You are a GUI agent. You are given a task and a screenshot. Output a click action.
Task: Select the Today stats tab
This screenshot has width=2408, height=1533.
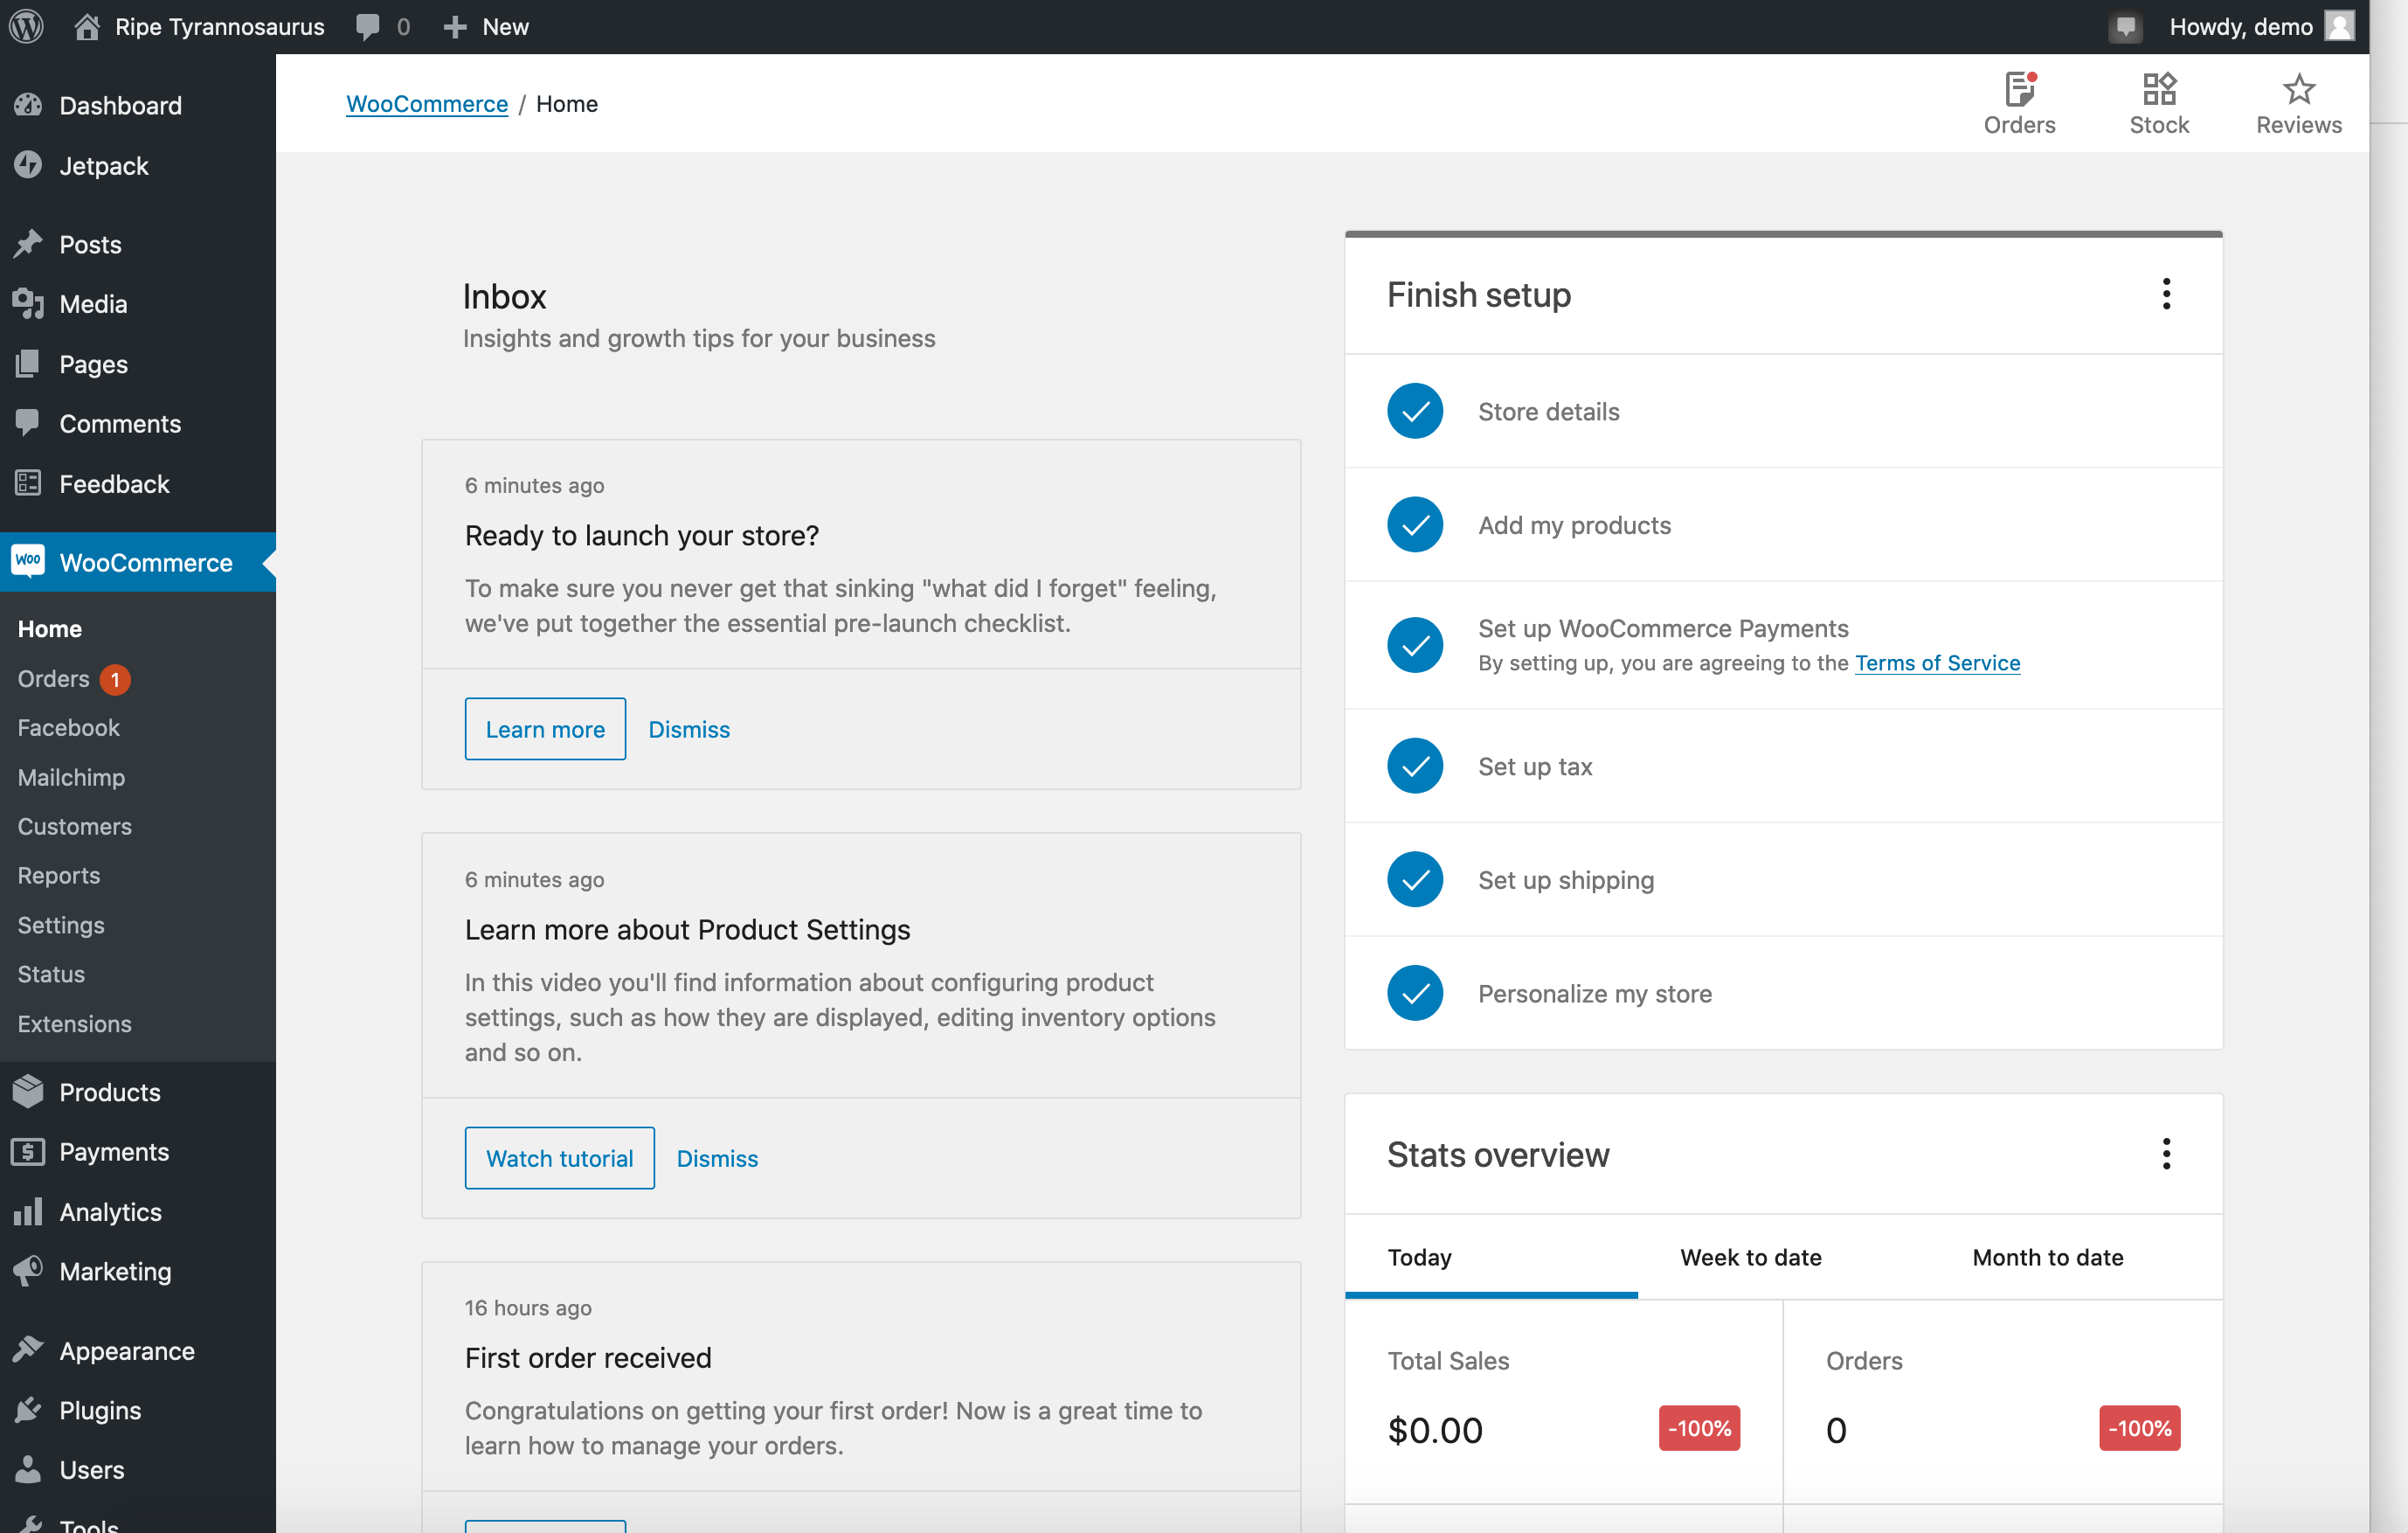[x=1491, y=1257]
